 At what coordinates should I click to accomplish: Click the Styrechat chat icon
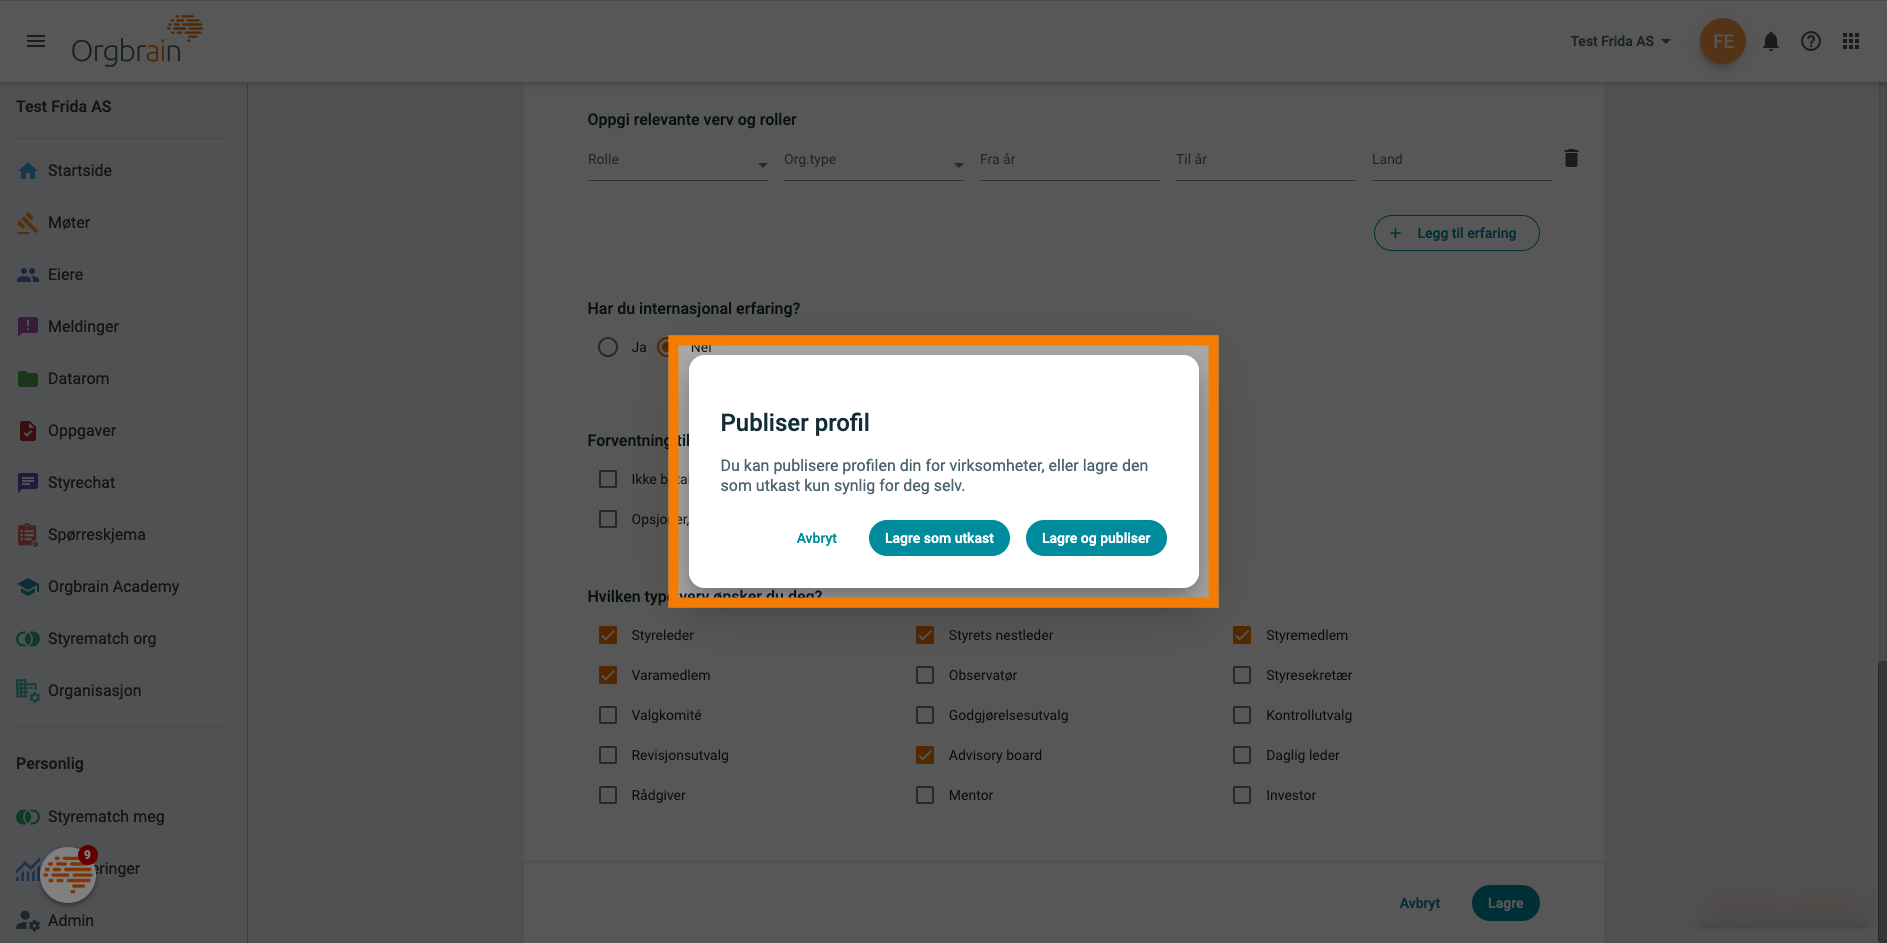[x=28, y=483]
